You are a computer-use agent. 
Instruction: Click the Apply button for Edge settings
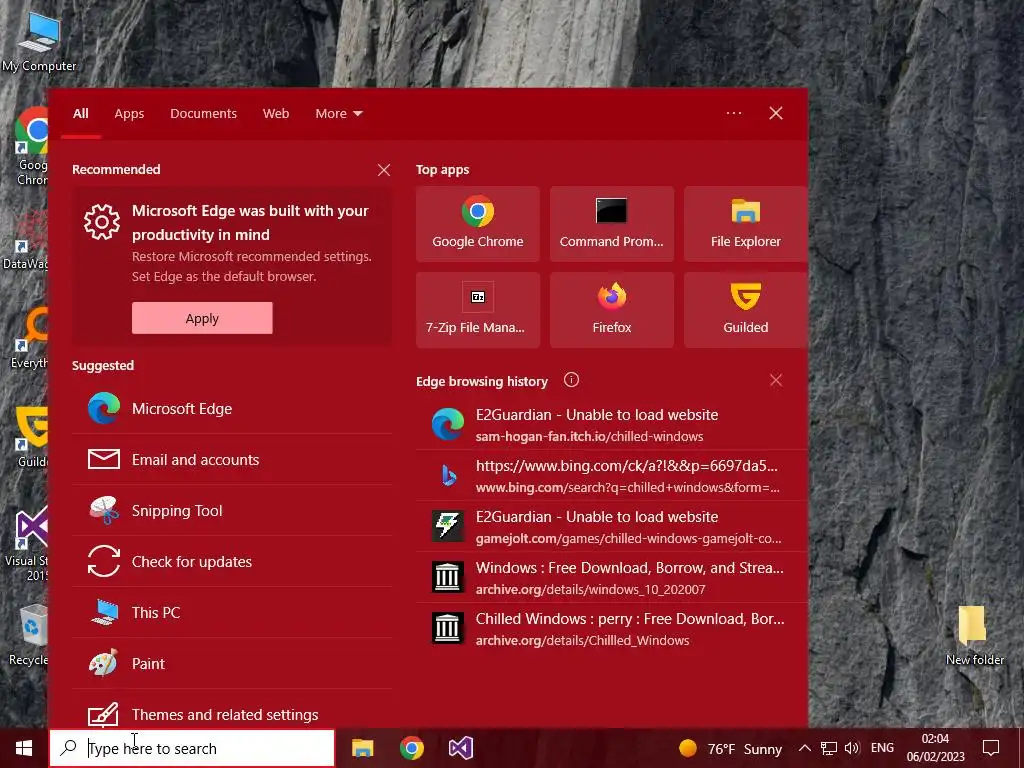pyautogui.click(x=202, y=318)
